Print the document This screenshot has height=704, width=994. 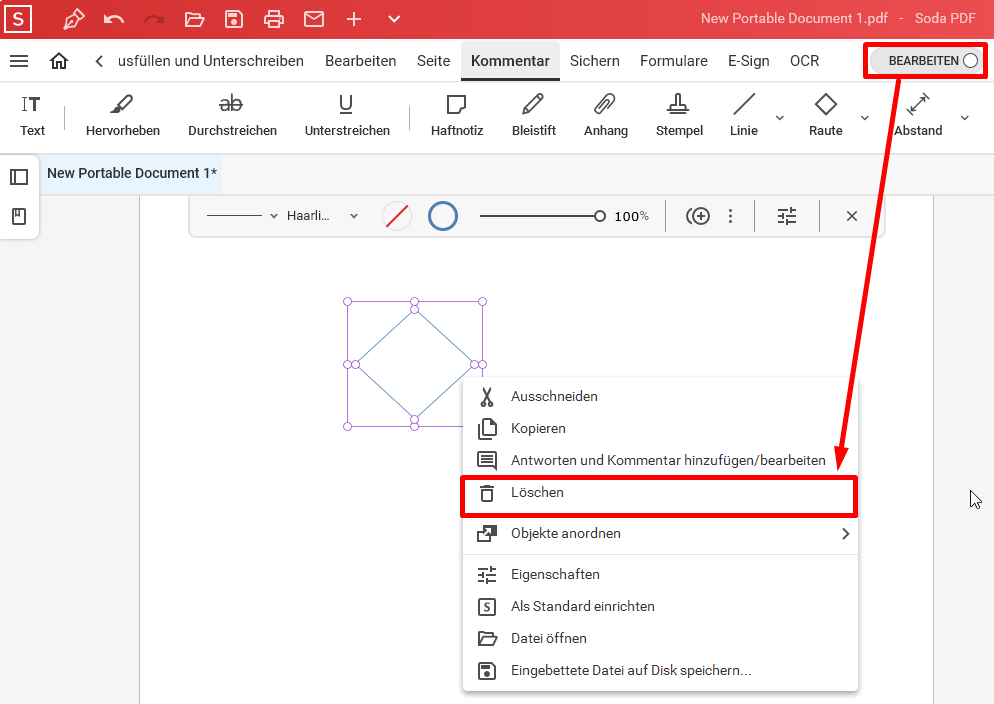(274, 20)
